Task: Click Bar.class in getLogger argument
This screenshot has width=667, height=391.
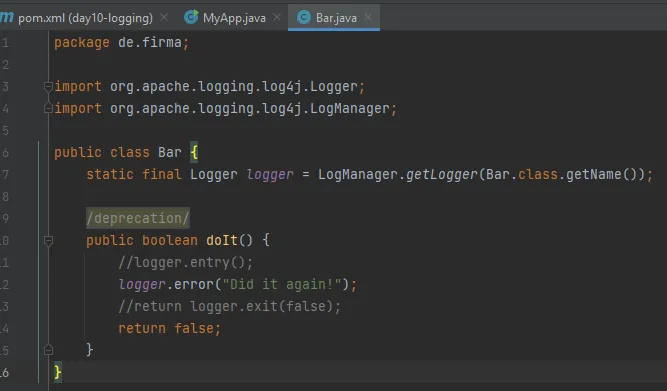Action: coord(522,174)
